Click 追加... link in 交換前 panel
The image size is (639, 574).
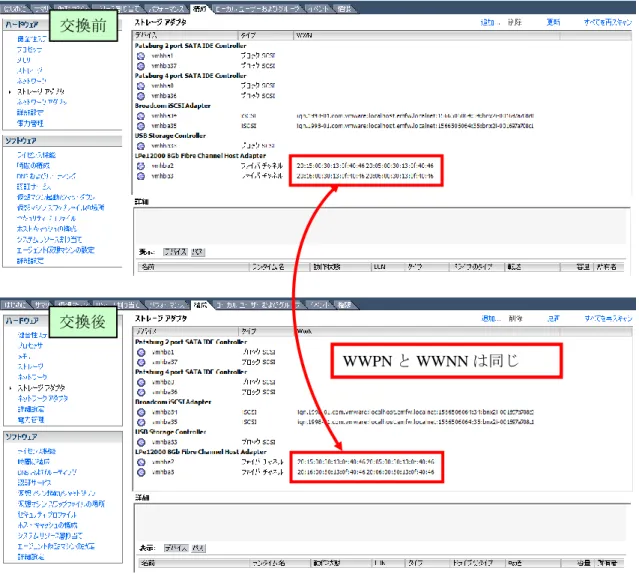pyautogui.click(x=488, y=22)
